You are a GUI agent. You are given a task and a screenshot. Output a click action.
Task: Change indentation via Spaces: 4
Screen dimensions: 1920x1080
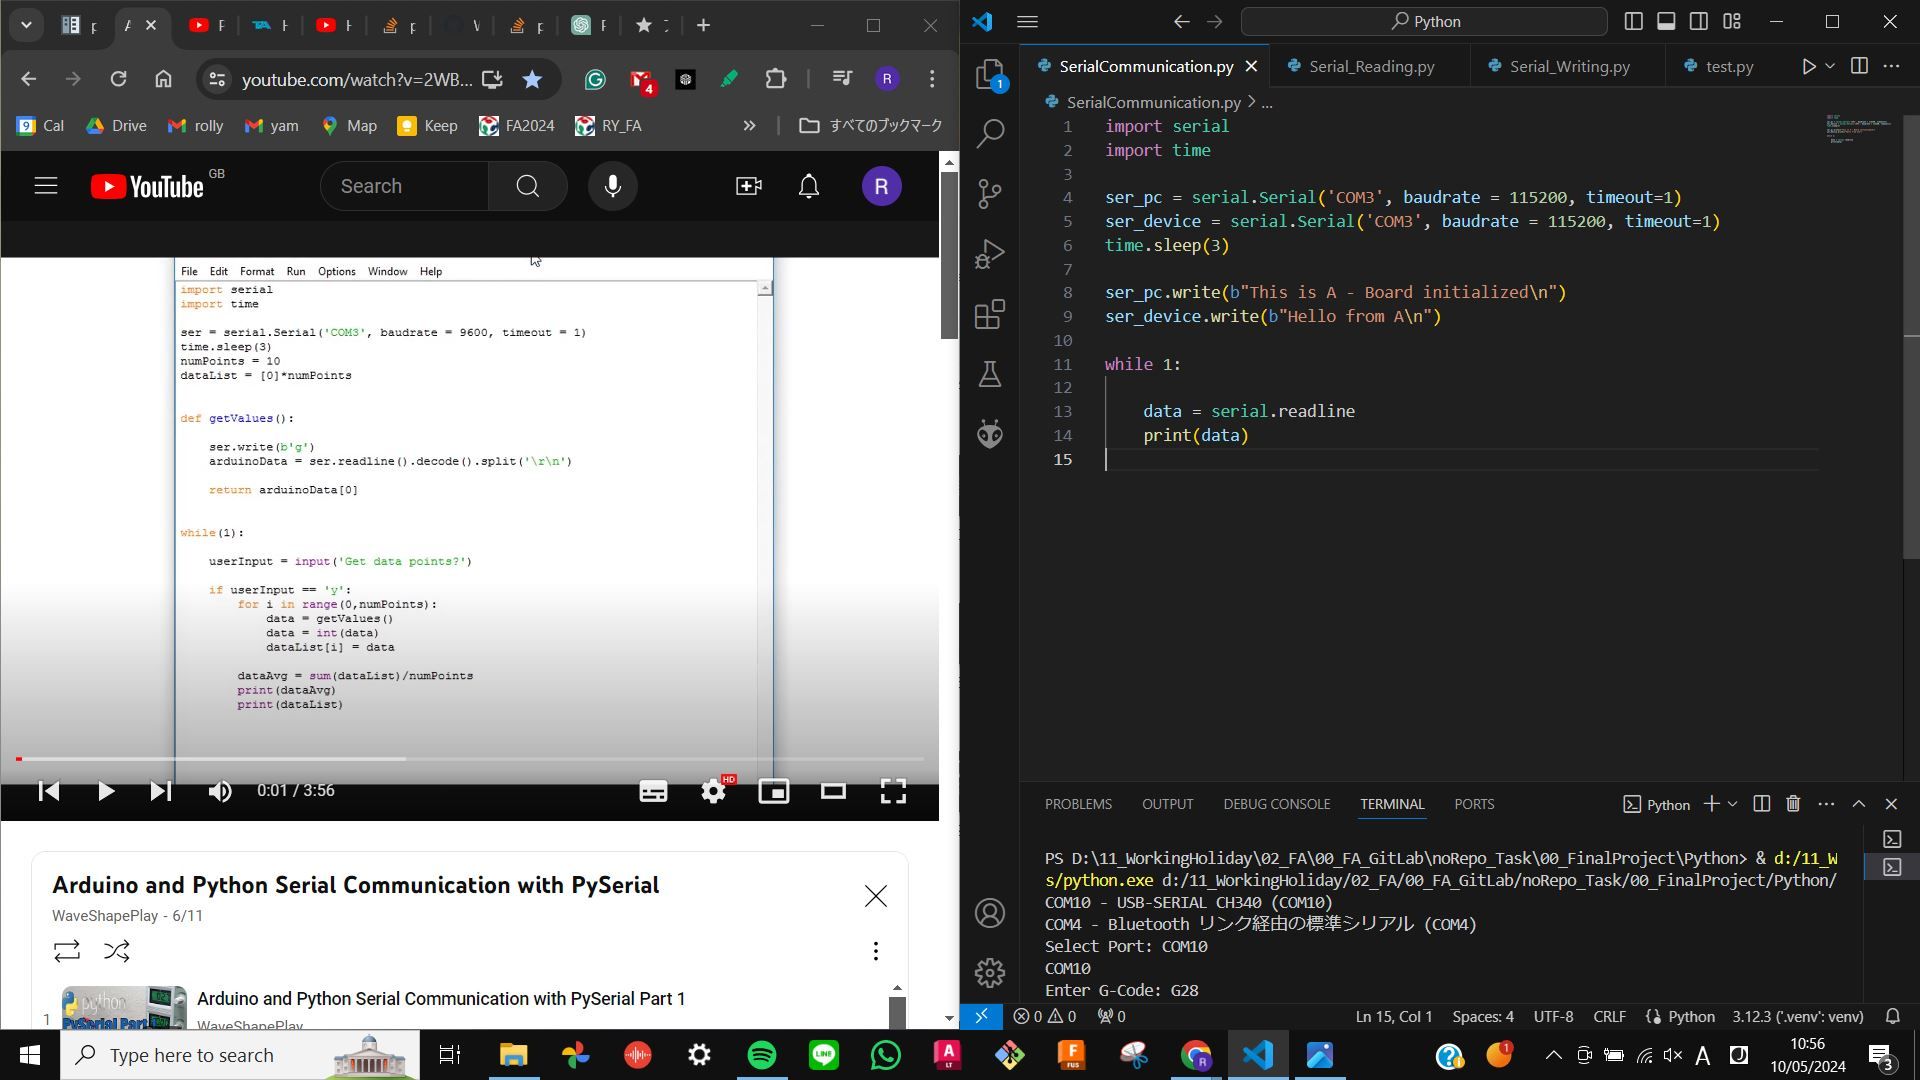tap(1483, 1016)
